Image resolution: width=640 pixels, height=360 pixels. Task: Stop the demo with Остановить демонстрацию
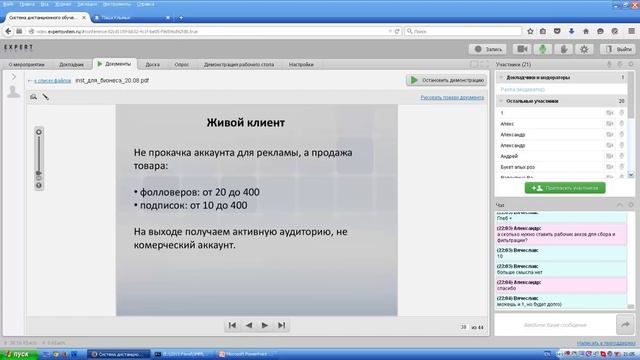446,80
